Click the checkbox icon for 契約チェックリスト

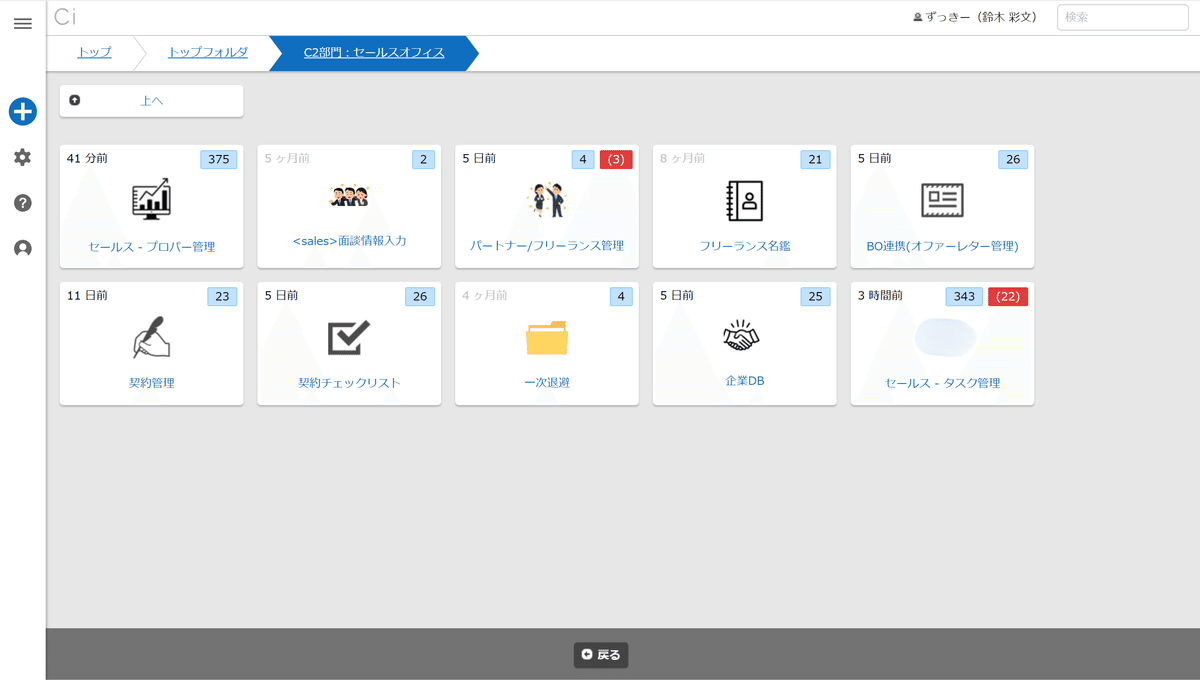point(349,337)
